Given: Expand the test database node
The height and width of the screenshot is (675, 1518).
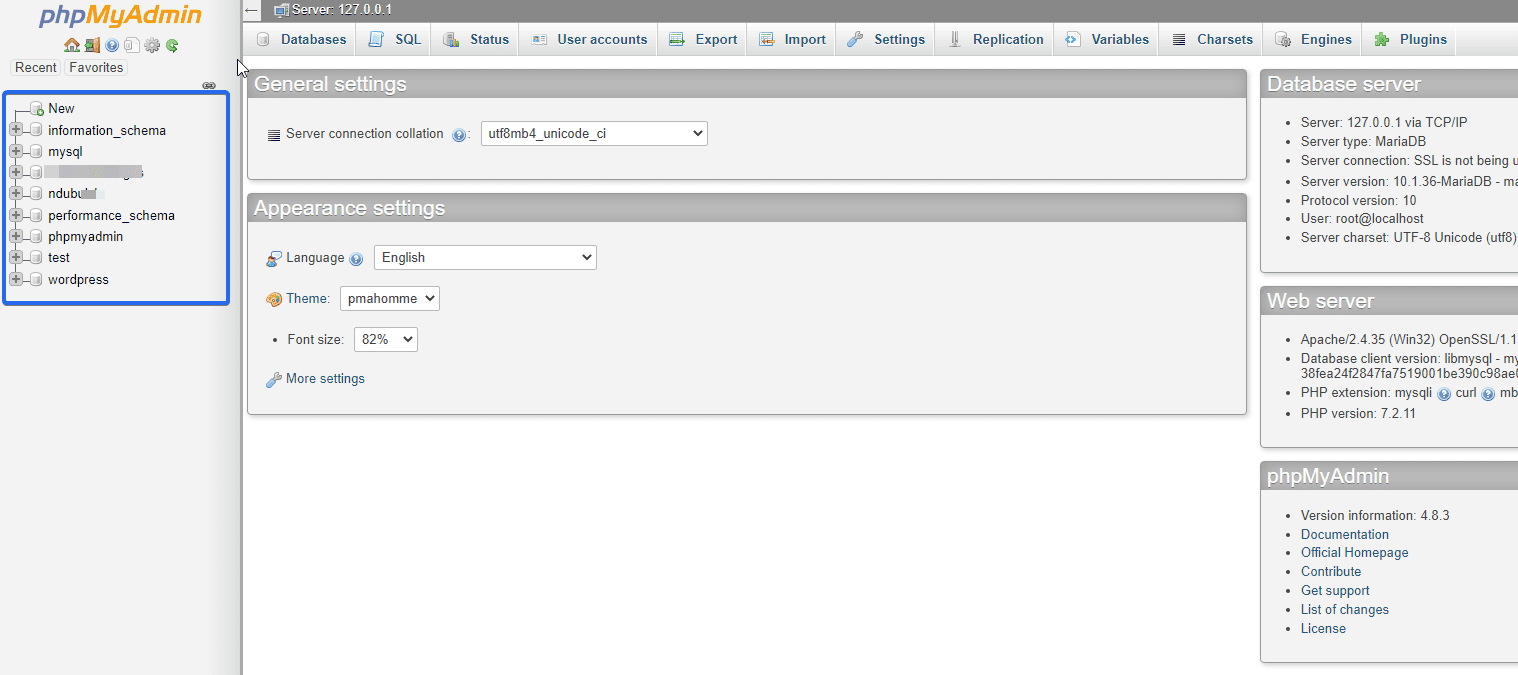Looking at the screenshot, I should (x=16, y=257).
